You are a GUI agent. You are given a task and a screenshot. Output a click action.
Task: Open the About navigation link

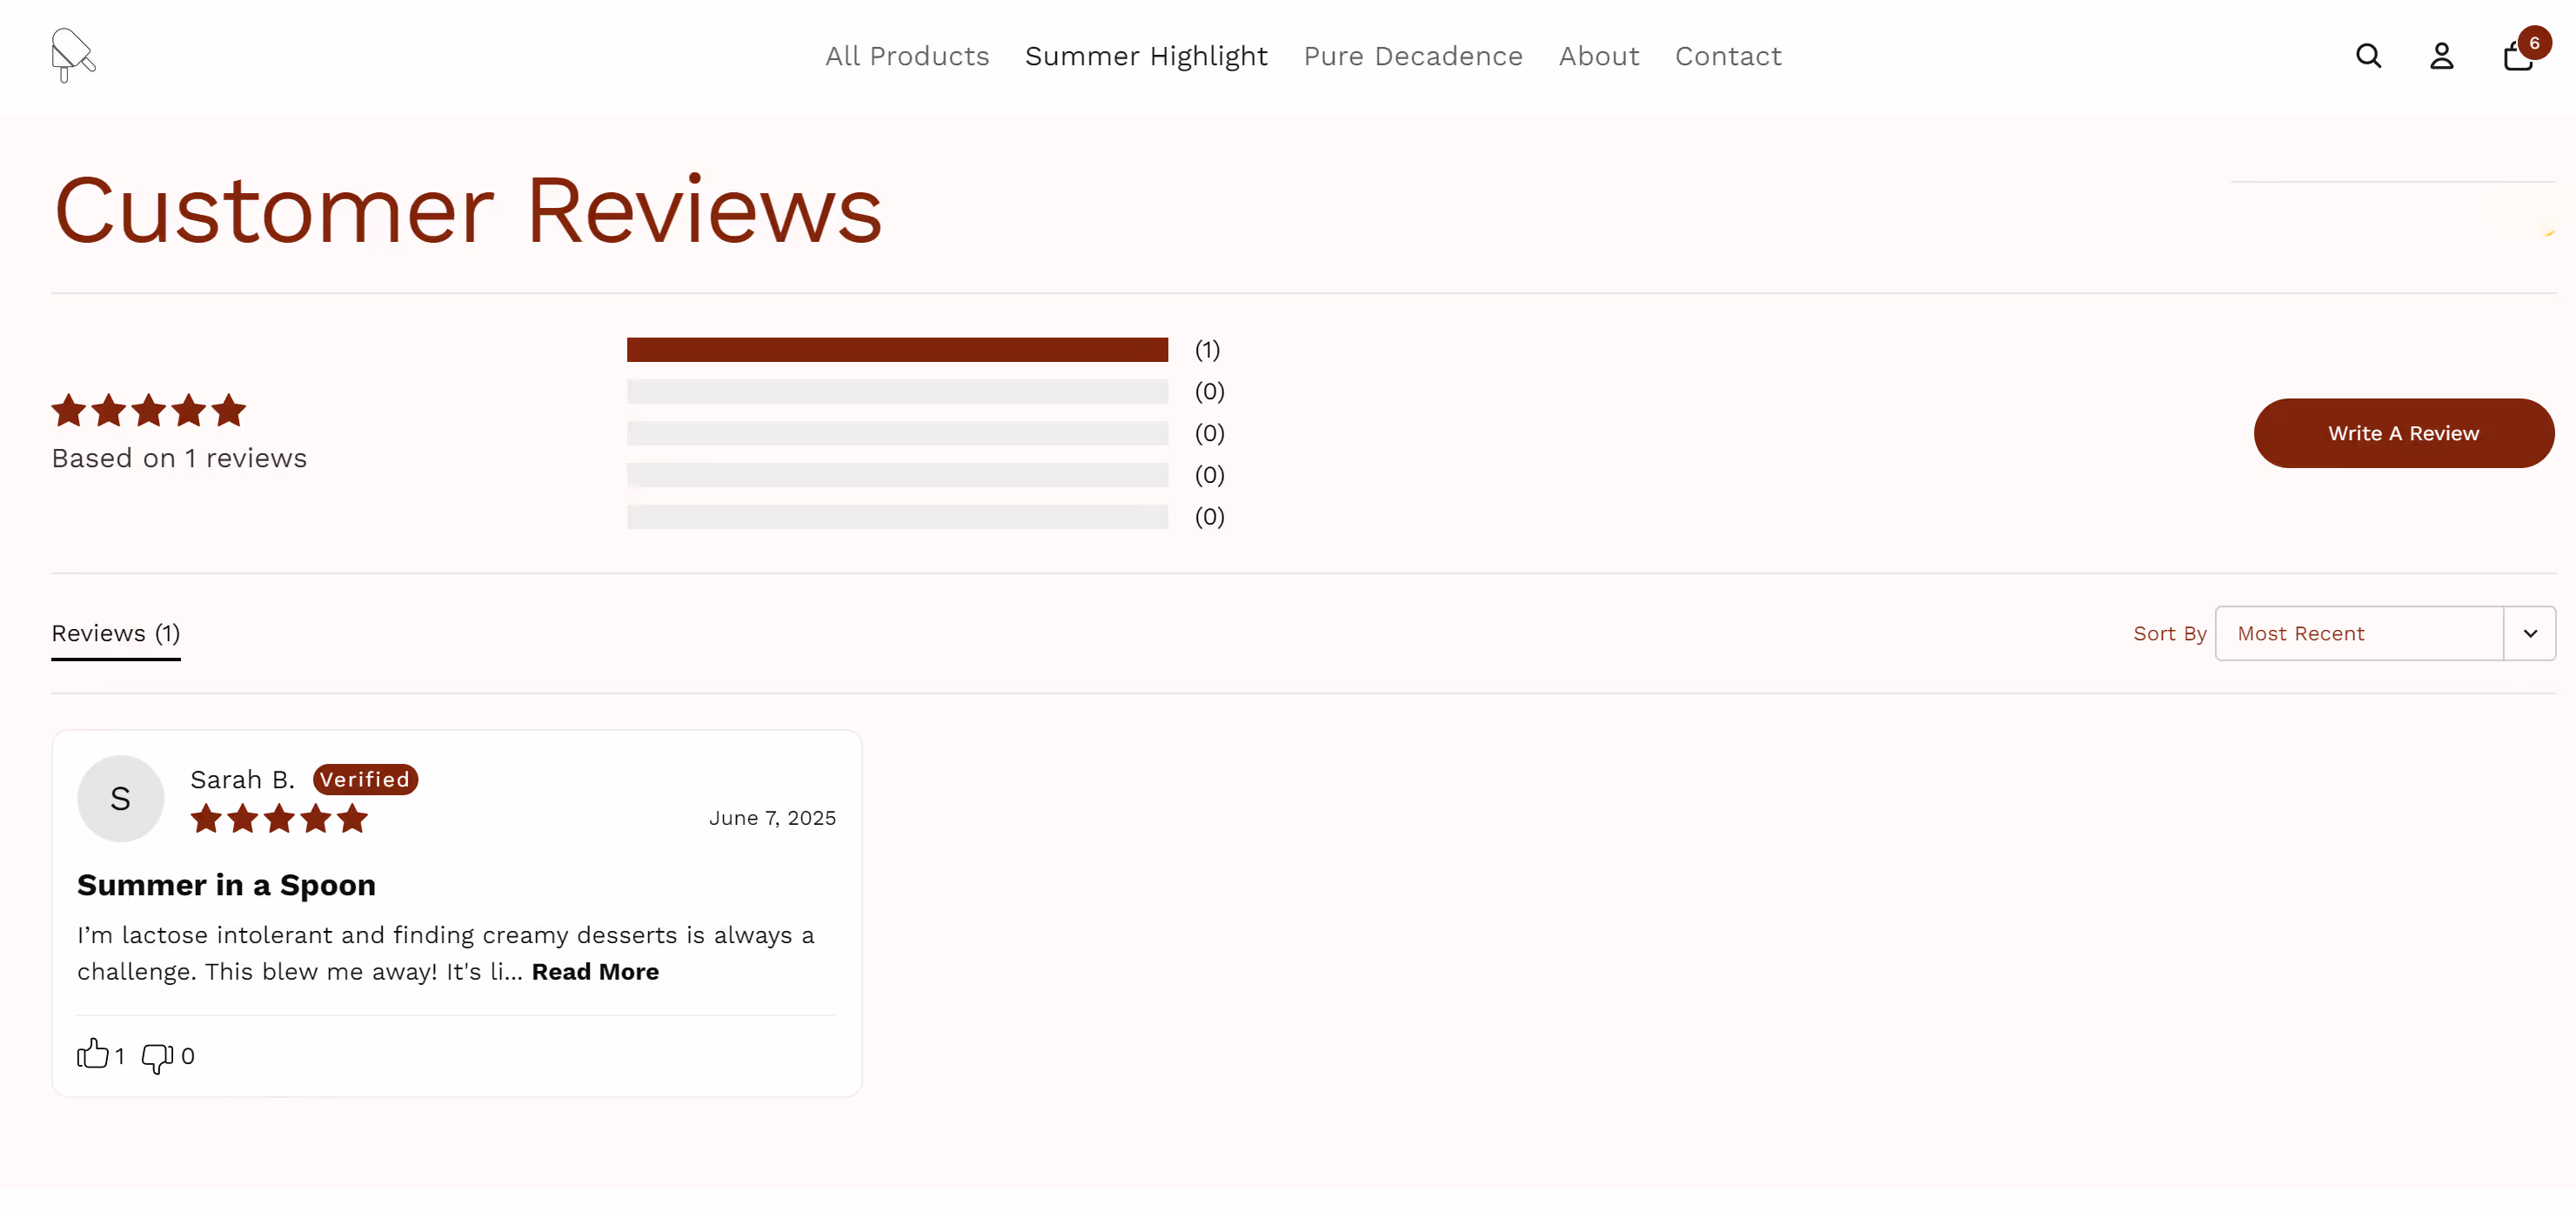pyautogui.click(x=1598, y=56)
